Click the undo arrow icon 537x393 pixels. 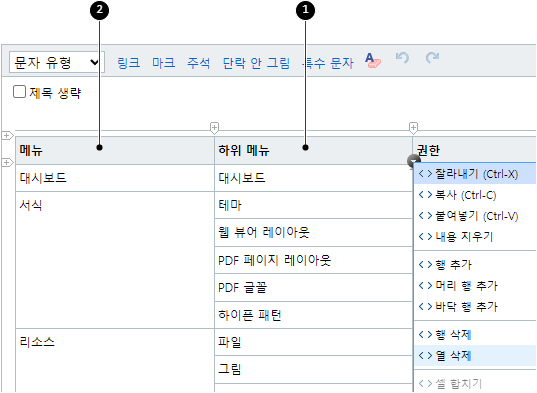(402, 58)
